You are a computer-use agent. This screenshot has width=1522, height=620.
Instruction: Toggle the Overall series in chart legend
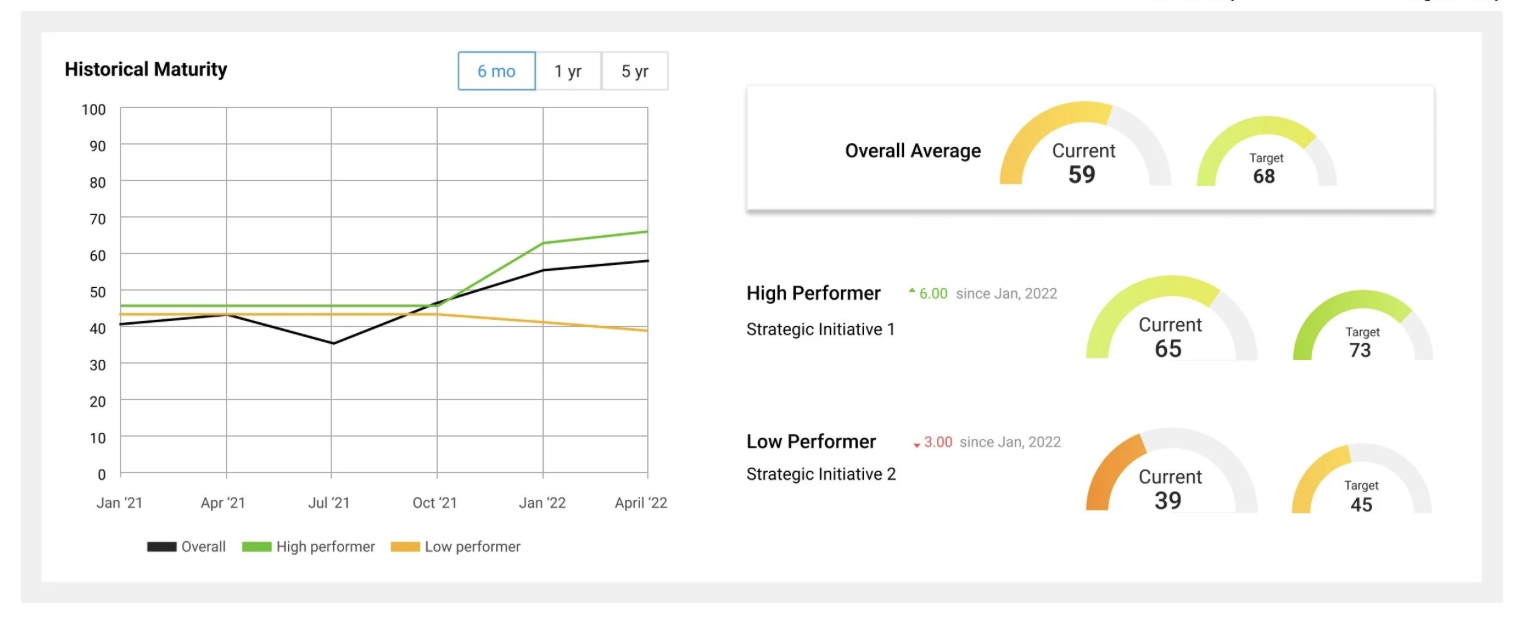click(186, 547)
